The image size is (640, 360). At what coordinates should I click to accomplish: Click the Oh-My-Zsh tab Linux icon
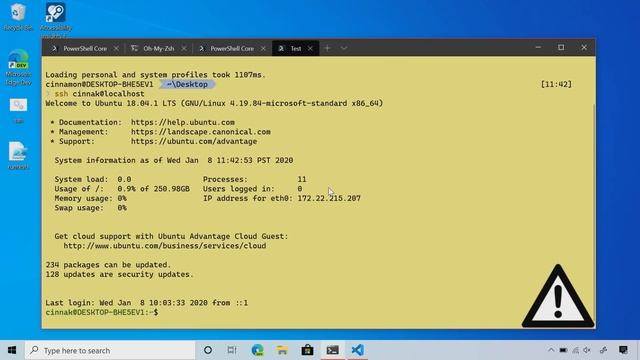134,49
